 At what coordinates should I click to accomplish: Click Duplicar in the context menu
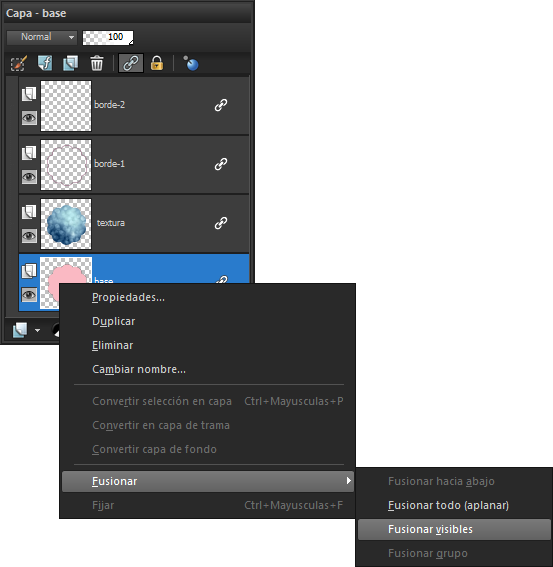pyautogui.click(x=114, y=321)
